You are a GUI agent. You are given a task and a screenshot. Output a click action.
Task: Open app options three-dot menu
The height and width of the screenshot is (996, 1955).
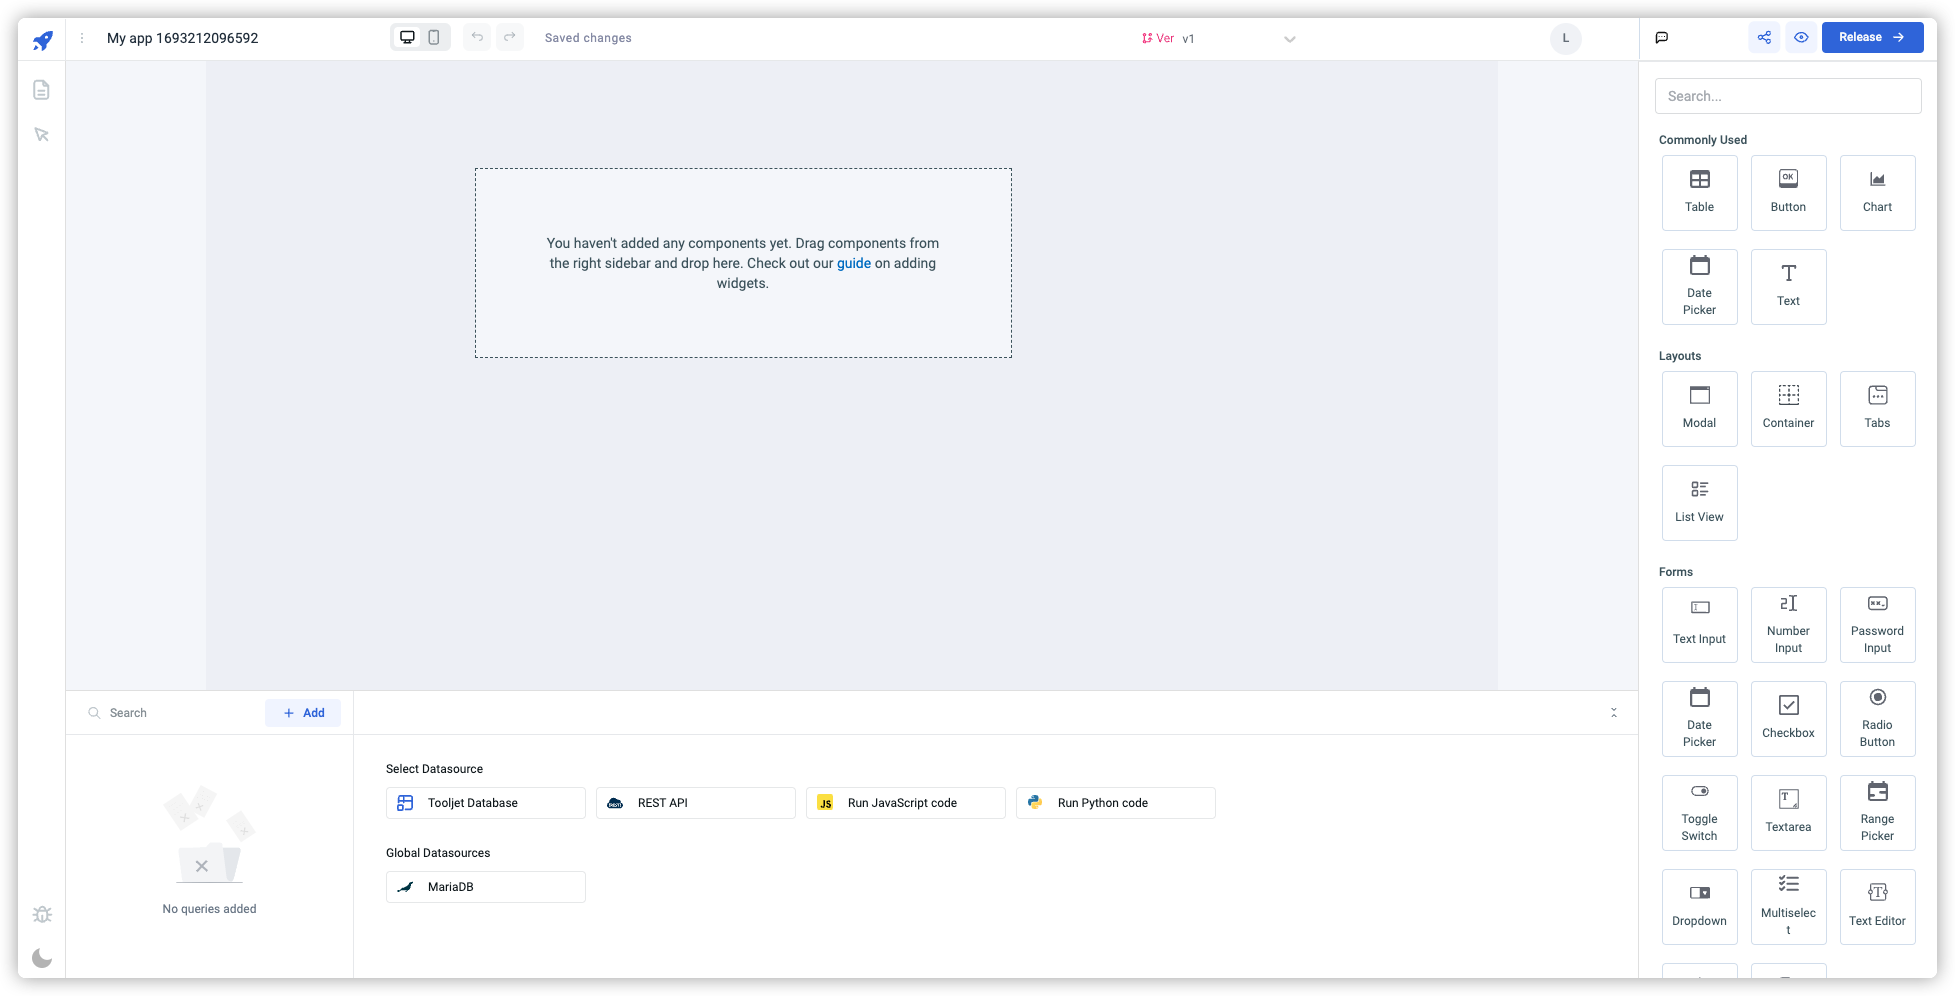(82, 38)
